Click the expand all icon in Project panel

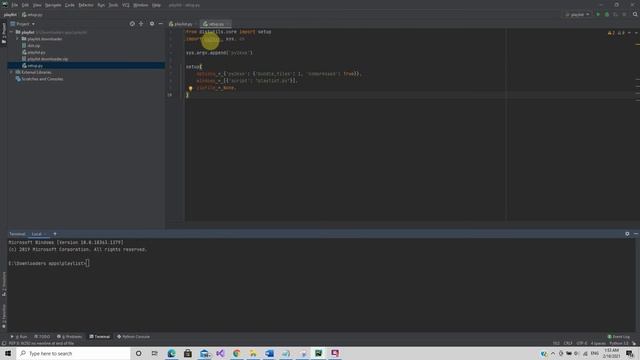(141, 24)
